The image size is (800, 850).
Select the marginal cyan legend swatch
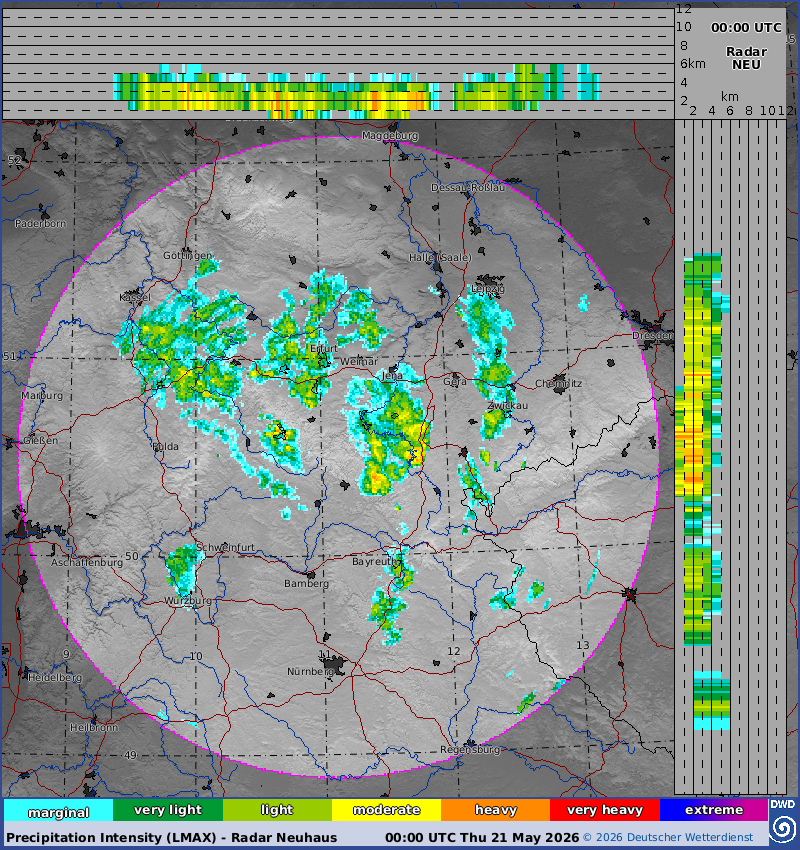click(x=59, y=810)
